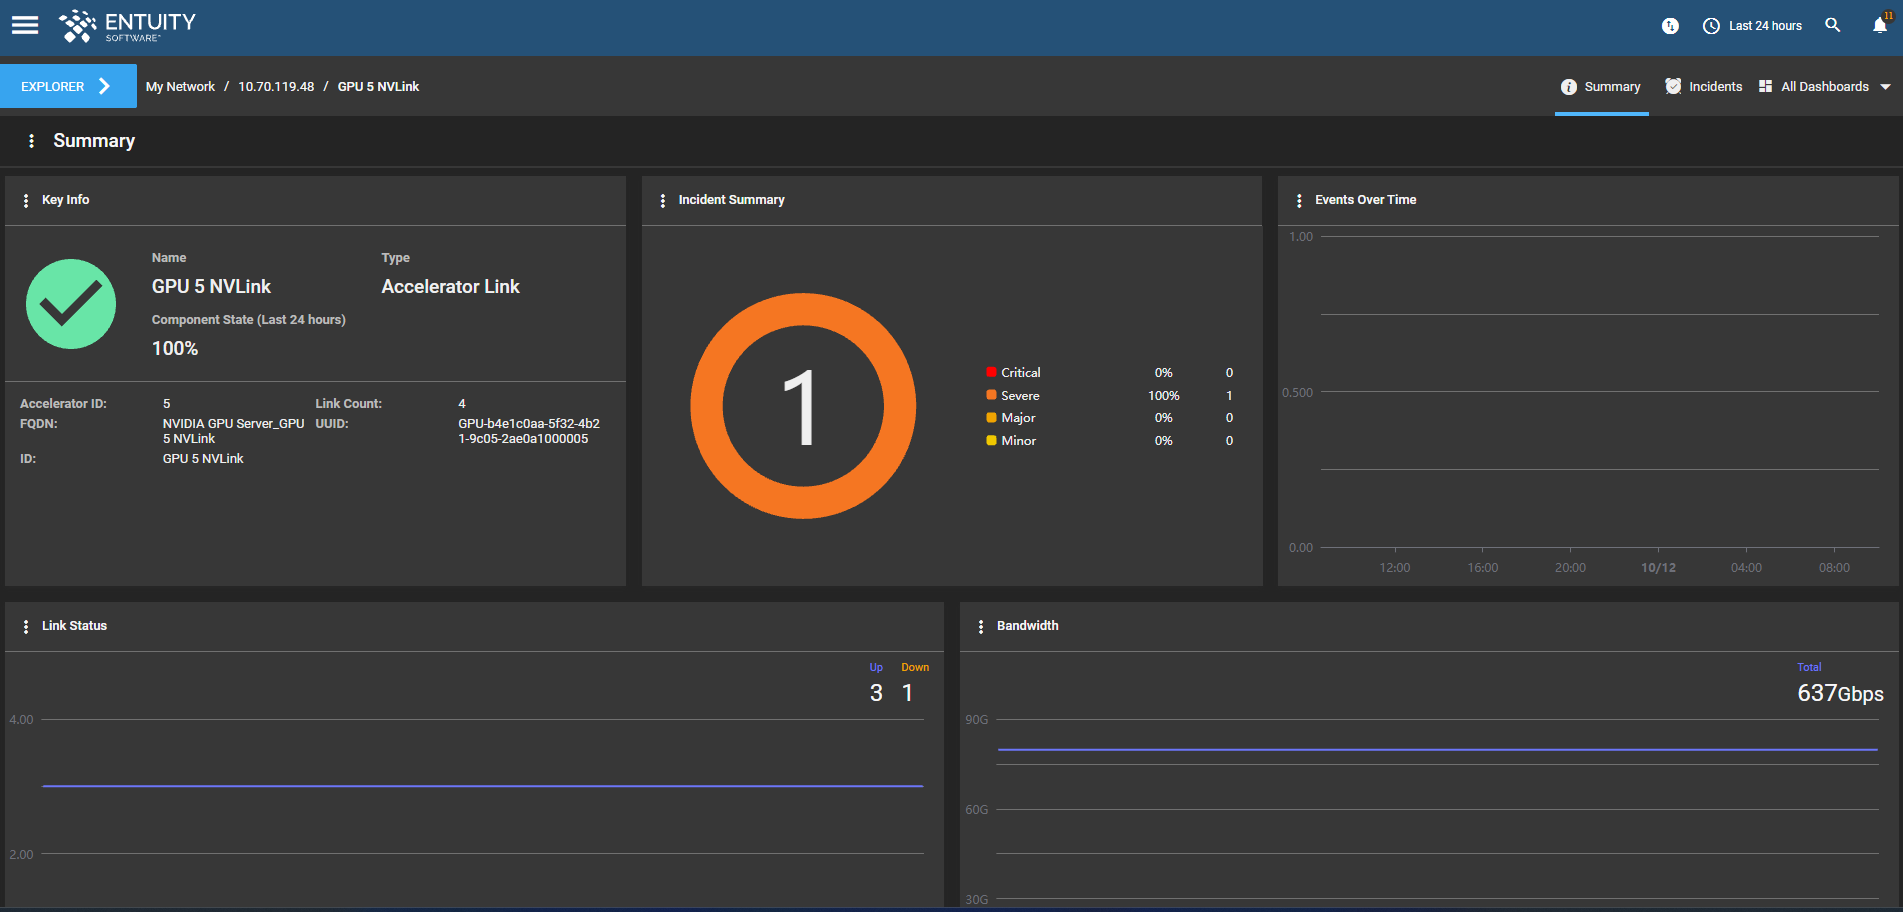Open Bandwidth panel options menu

click(x=981, y=627)
